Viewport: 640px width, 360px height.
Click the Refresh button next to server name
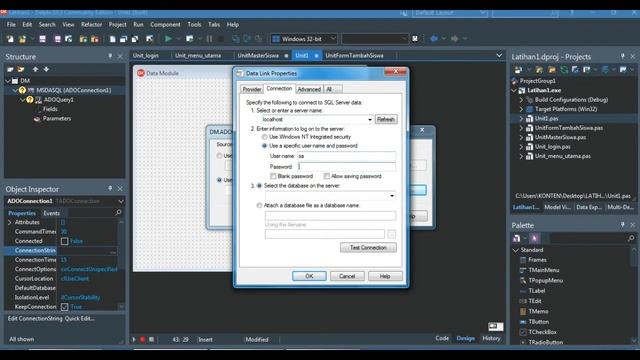[x=386, y=119]
